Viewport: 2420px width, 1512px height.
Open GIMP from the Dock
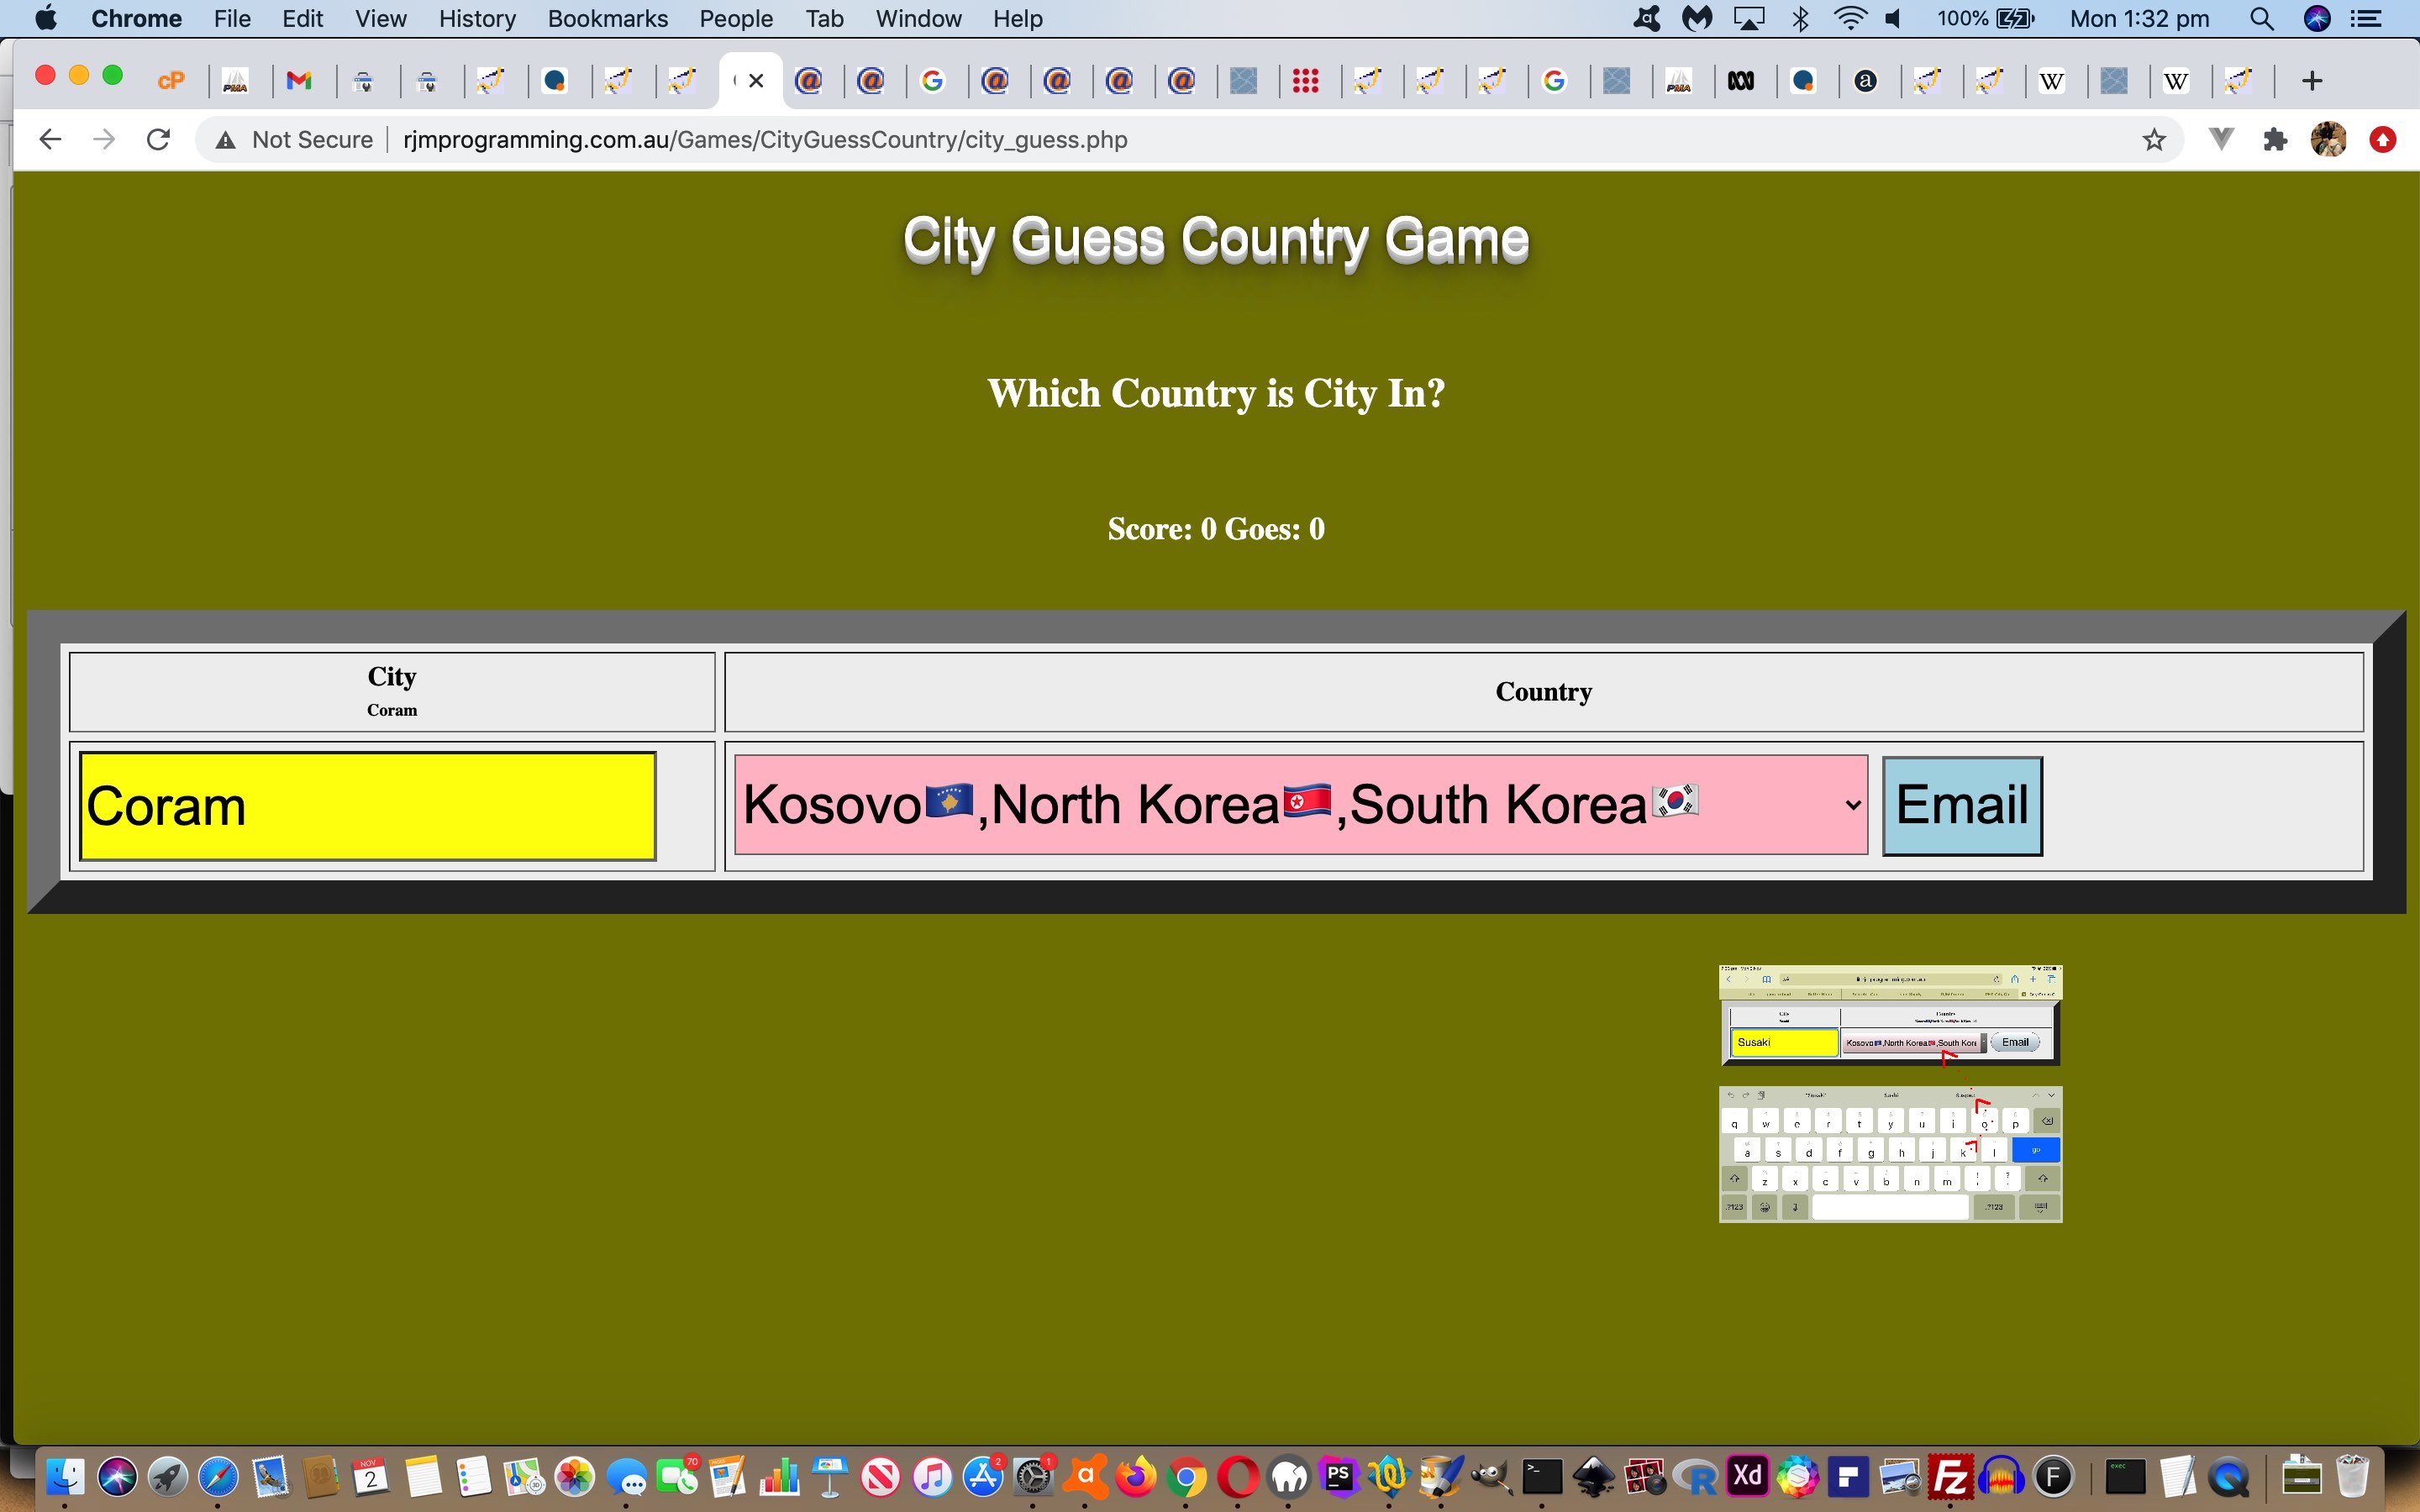1491,1476
